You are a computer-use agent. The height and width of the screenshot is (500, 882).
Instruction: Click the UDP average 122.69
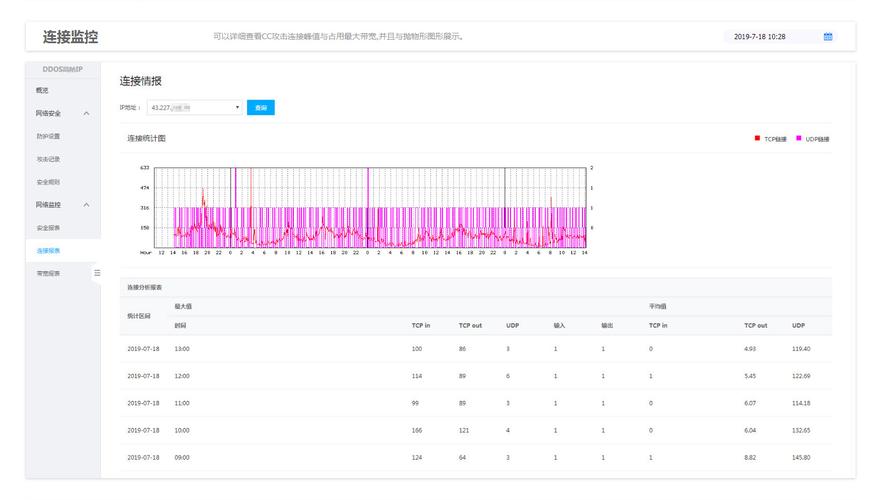point(801,376)
